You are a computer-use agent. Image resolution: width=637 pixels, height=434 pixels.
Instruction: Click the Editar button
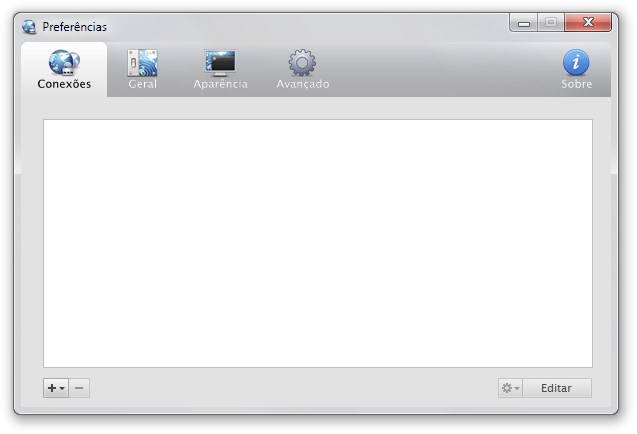click(x=557, y=388)
